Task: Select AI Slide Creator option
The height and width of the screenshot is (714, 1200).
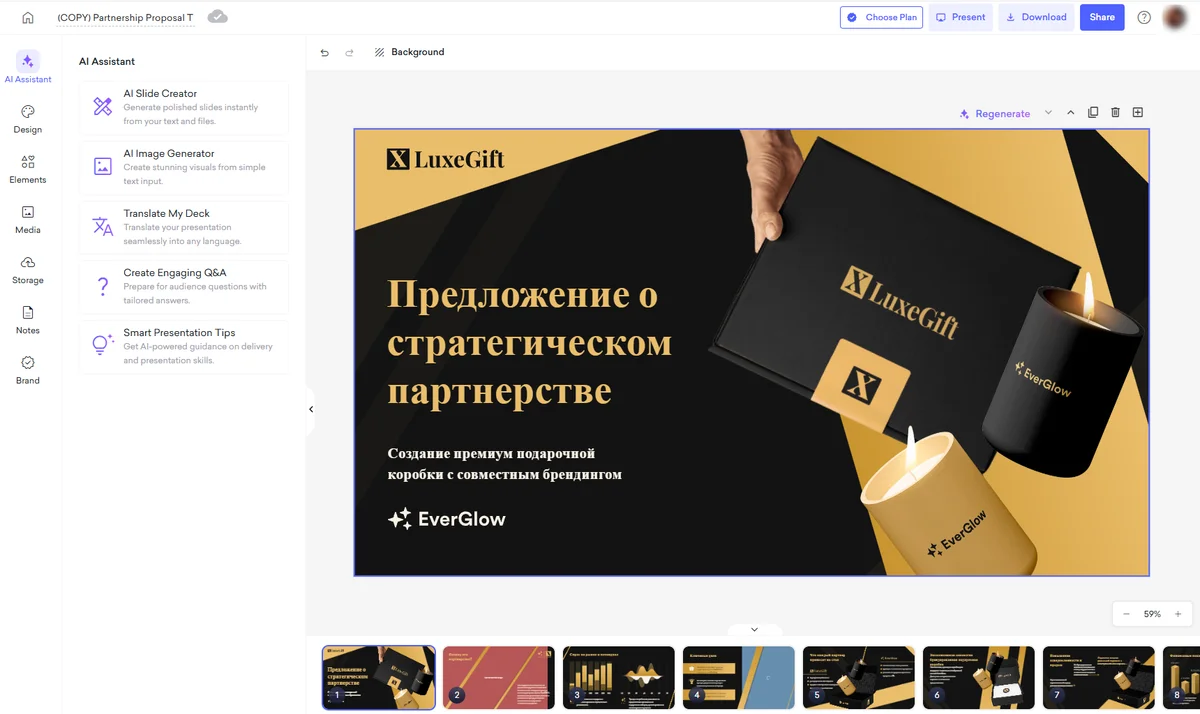Action: (184, 107)
